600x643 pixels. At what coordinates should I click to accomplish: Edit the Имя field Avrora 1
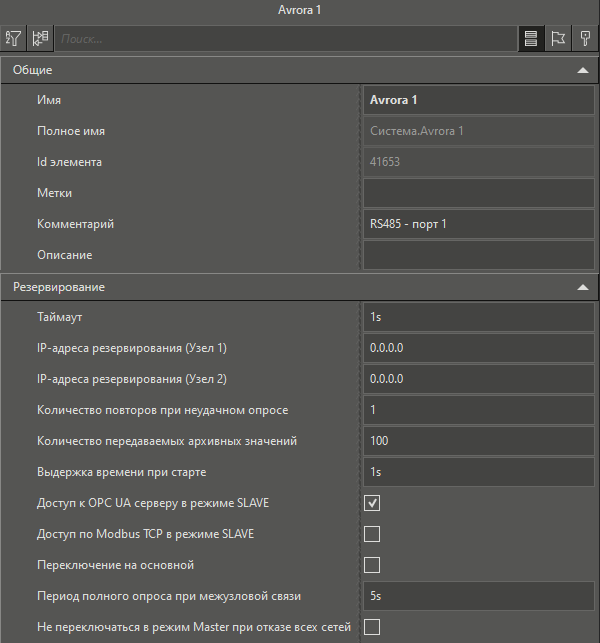point(479,100)
